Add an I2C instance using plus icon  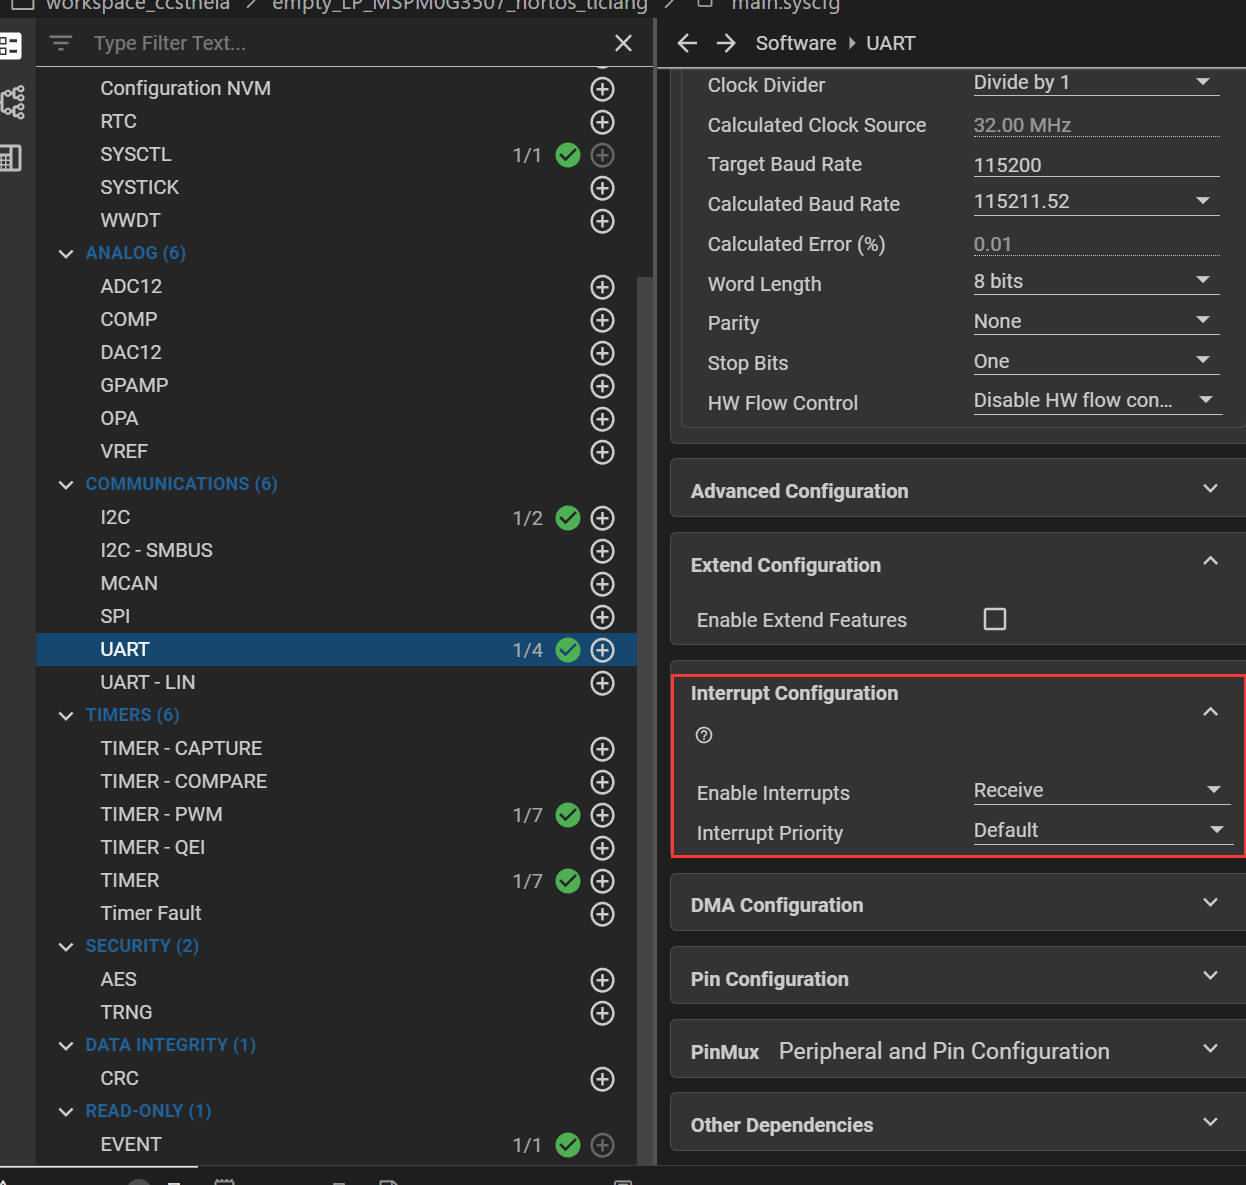pos(602,518)
